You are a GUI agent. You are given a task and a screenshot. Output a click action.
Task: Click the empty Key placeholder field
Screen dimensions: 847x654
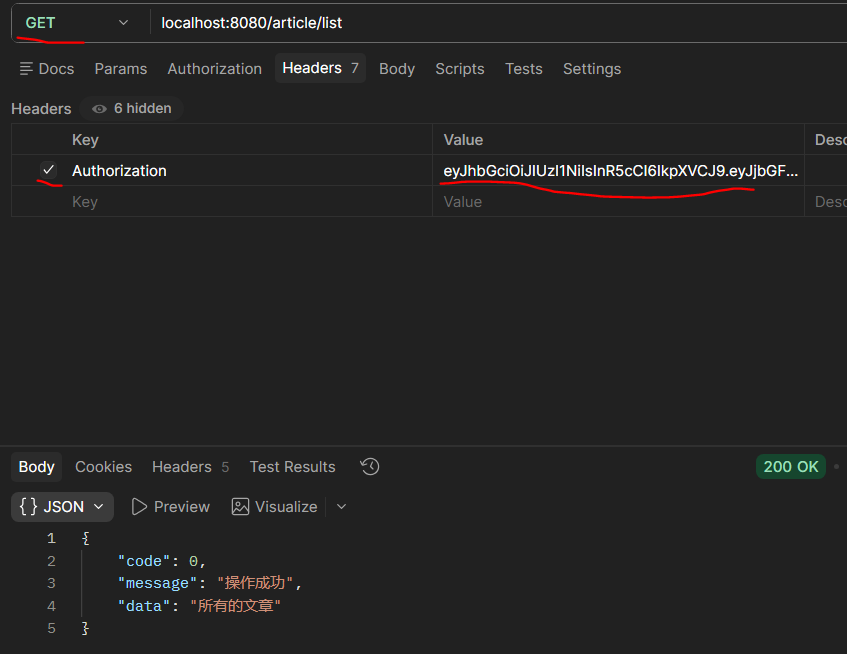(x=251, y=201)
